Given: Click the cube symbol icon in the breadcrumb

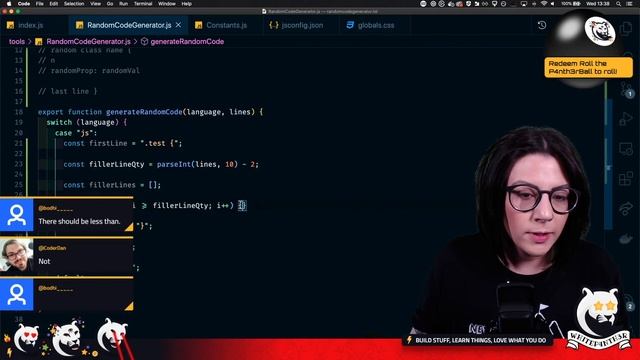Looking at the screenshot, I should click(144, 42).
